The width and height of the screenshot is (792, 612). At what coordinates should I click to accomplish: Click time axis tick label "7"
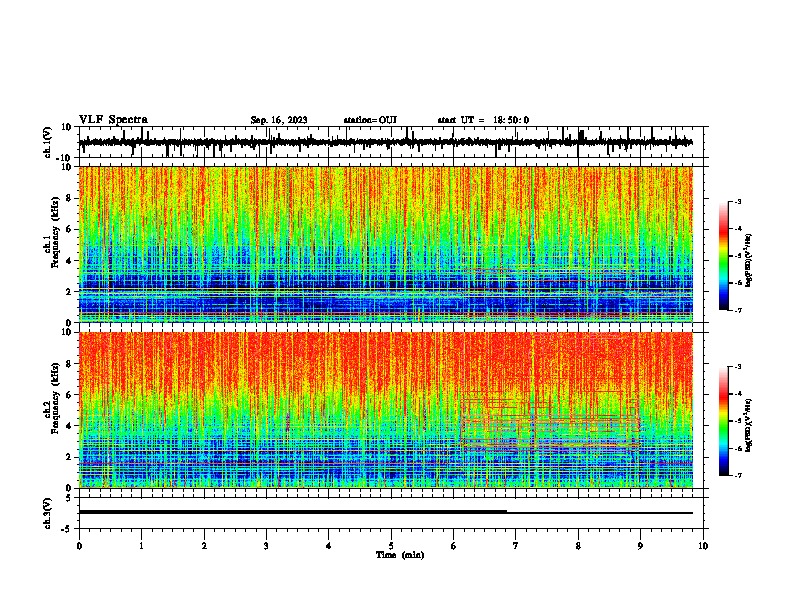(516, 546)
